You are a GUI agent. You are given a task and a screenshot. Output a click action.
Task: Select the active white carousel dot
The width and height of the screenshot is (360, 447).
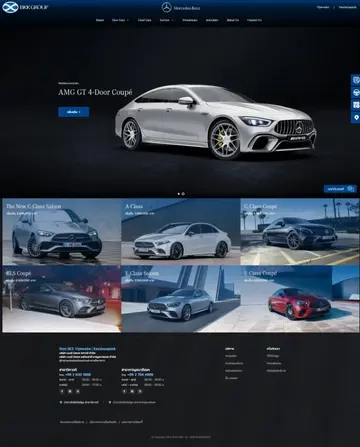pyautogui.click(x=179, y=194)
